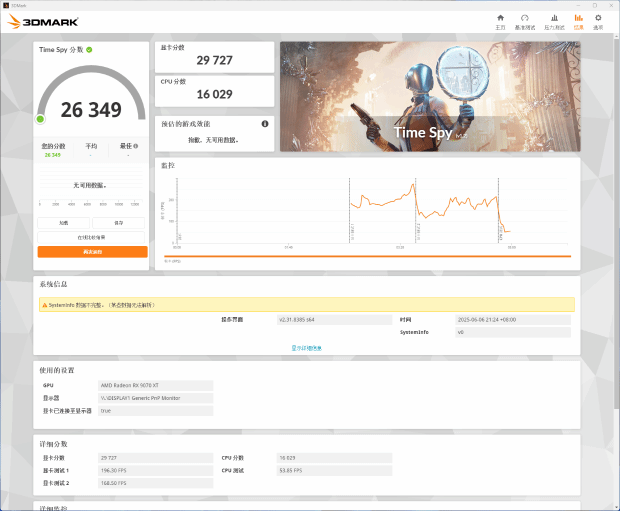Click the timestamp 2025-06-06 21:24 +08:00
This screenshot has height=511, width=620.
click(513, 320)
